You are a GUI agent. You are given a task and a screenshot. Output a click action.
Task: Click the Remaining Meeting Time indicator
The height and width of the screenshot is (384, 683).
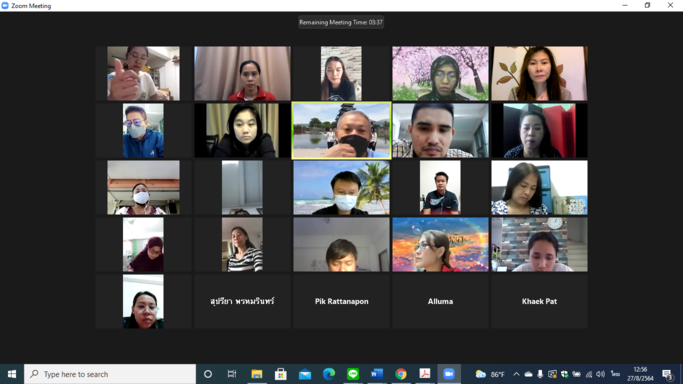coord(341,22)
